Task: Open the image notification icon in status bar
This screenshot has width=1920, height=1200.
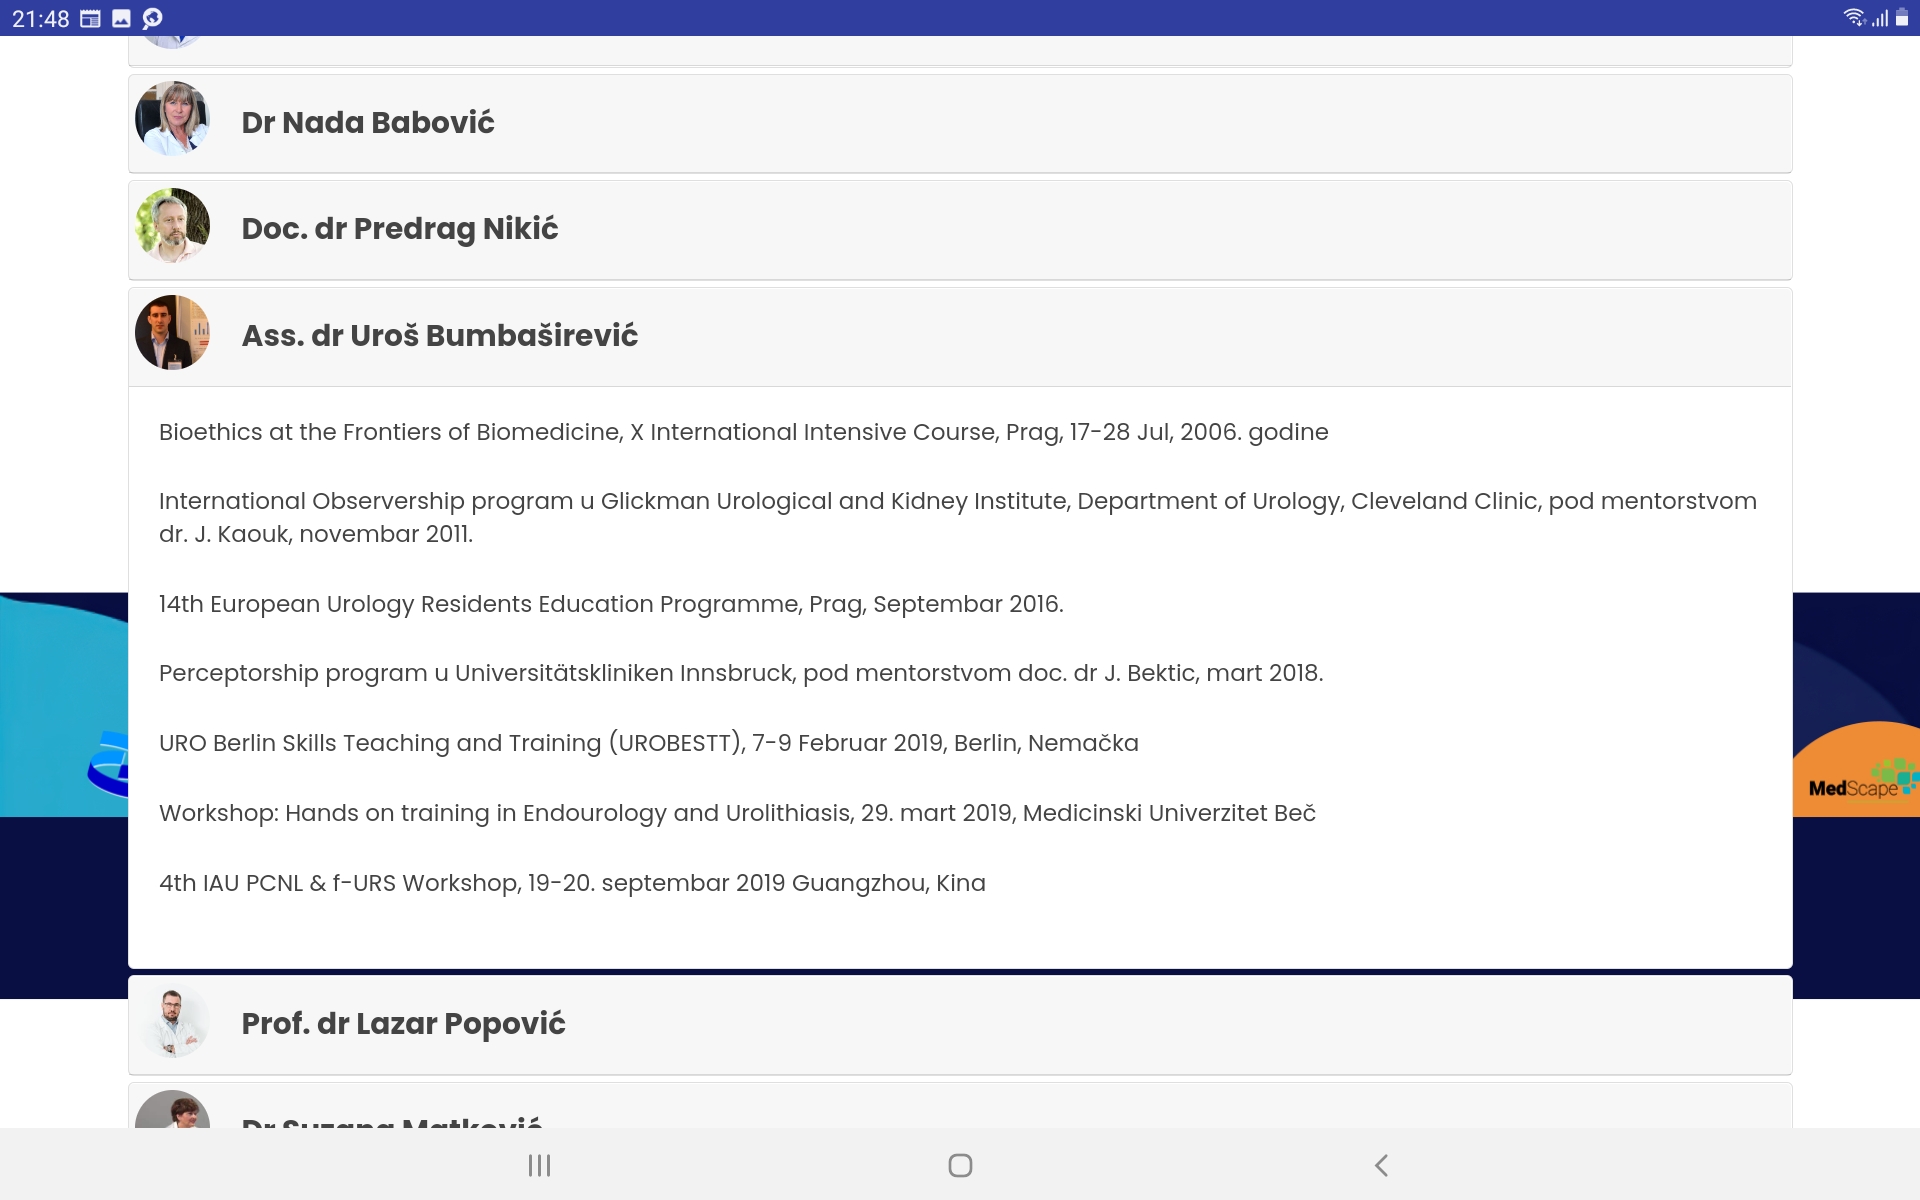Action: click(122, 18)
